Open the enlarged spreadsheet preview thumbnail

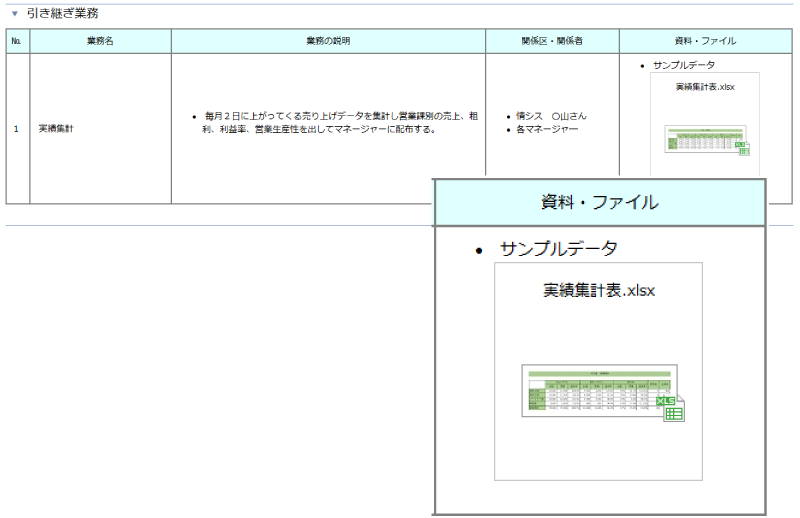(x=599, y=391)
